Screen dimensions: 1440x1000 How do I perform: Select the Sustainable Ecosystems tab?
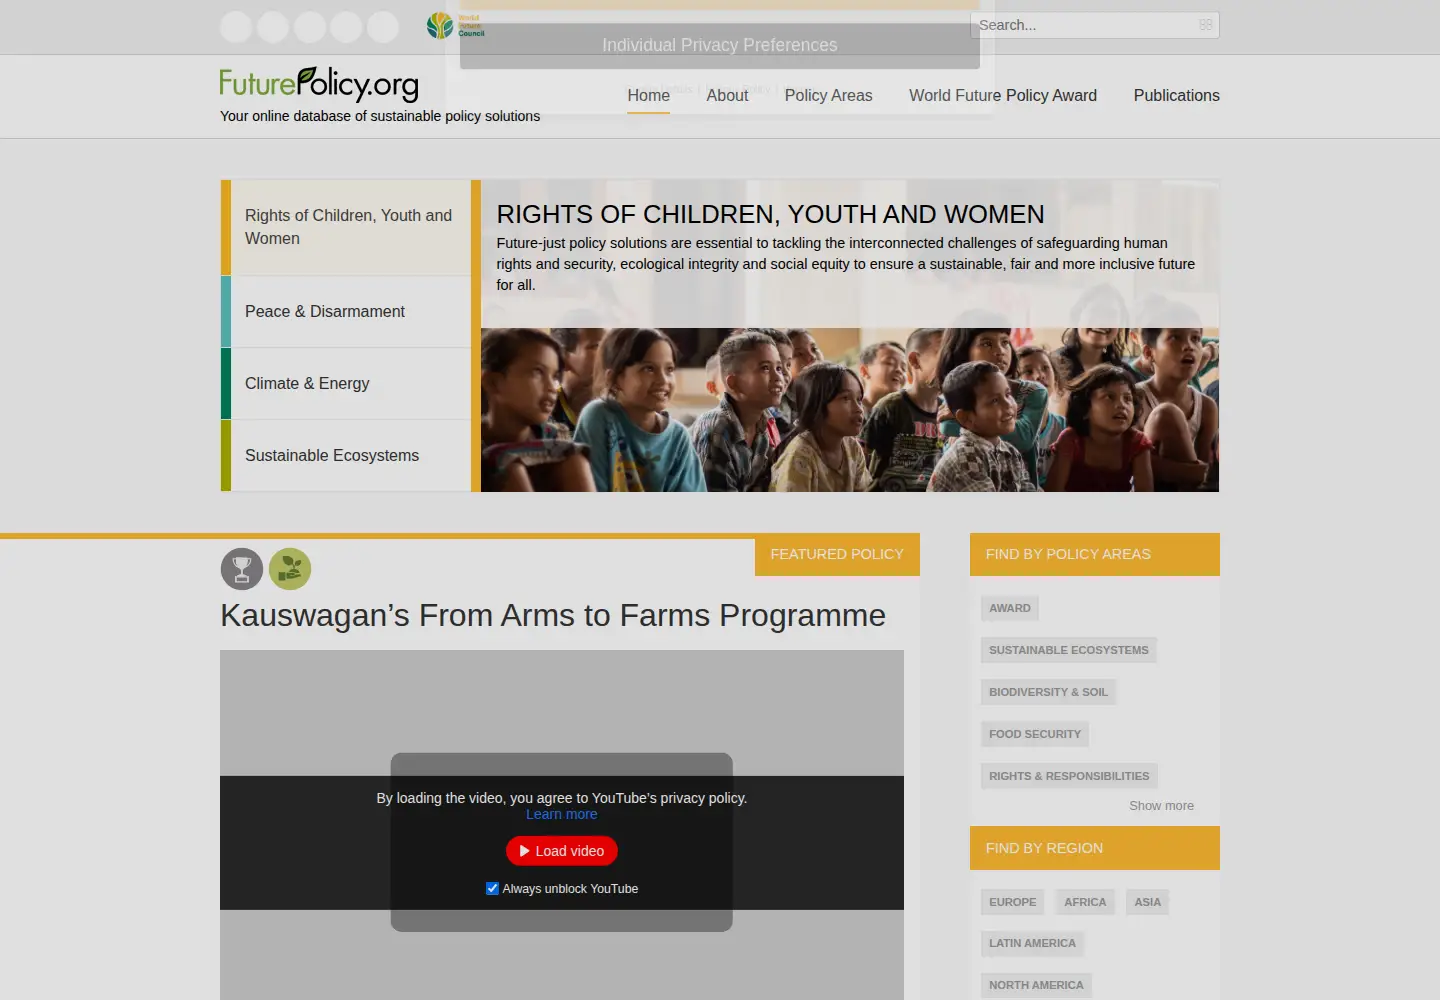pos(346,456)
